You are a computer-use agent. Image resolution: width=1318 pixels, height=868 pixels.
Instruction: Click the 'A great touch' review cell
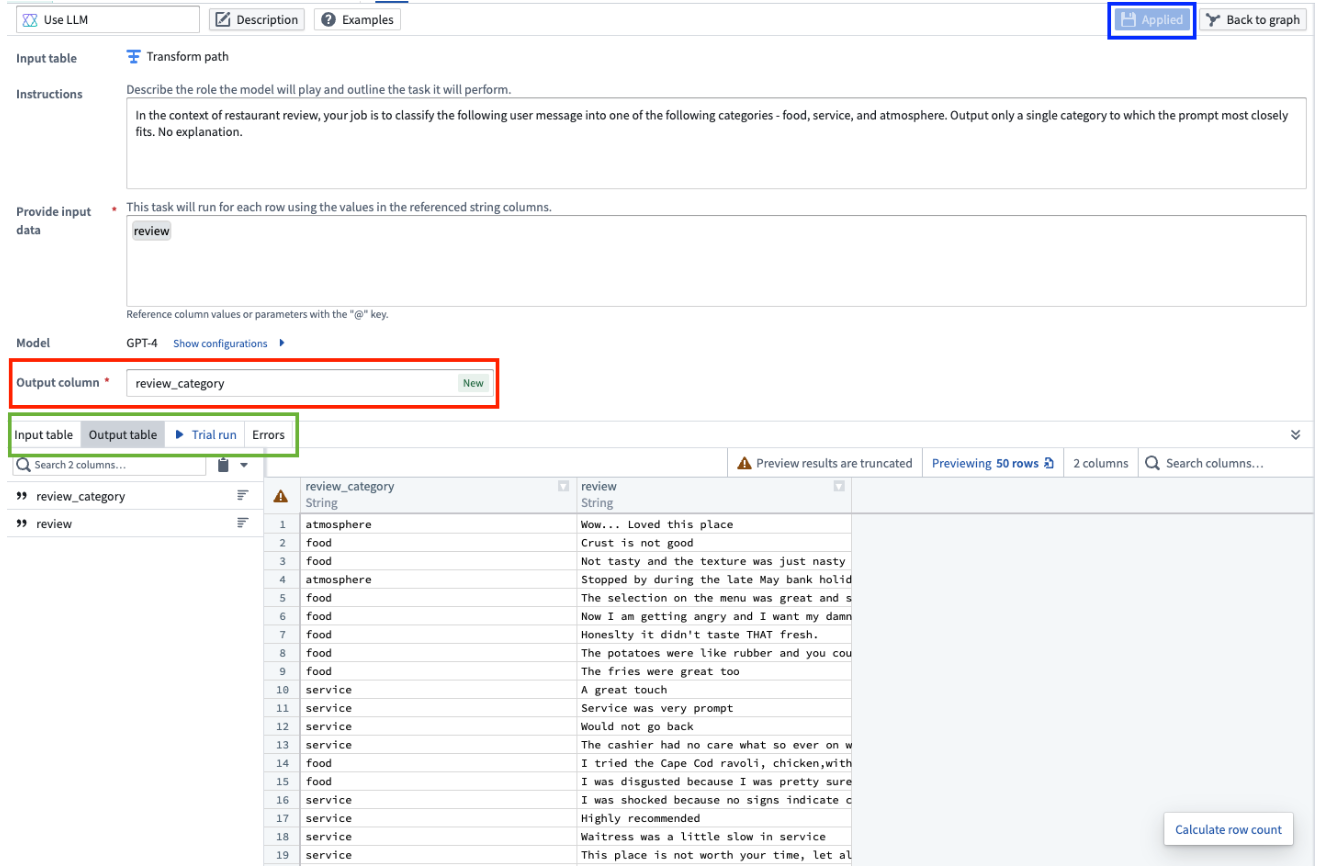tap(714, 690)
